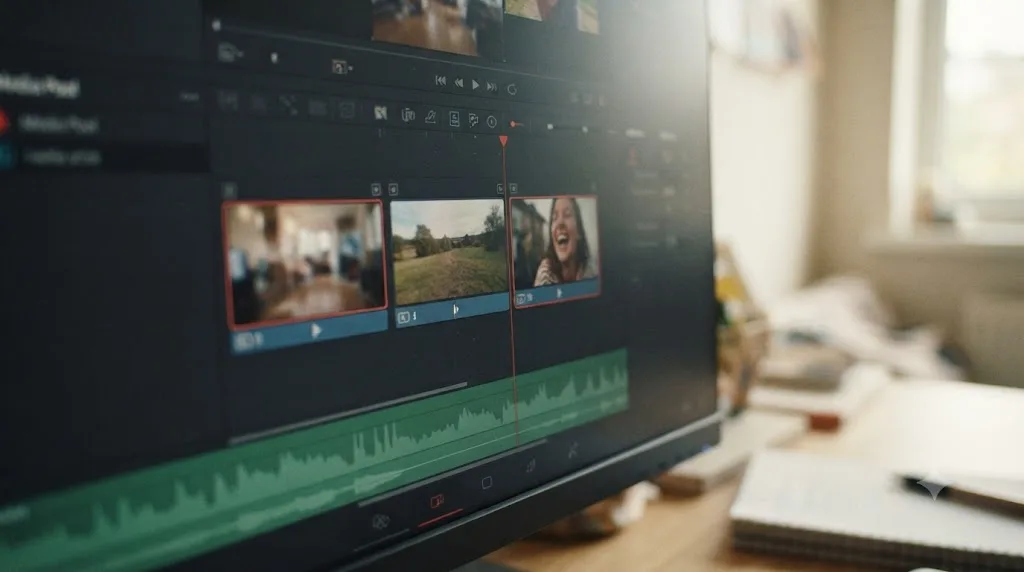Toggle the loop playback circular arrow
Image resolution: width=1024 pixels, height=572 pixels.
click(512, 89)
